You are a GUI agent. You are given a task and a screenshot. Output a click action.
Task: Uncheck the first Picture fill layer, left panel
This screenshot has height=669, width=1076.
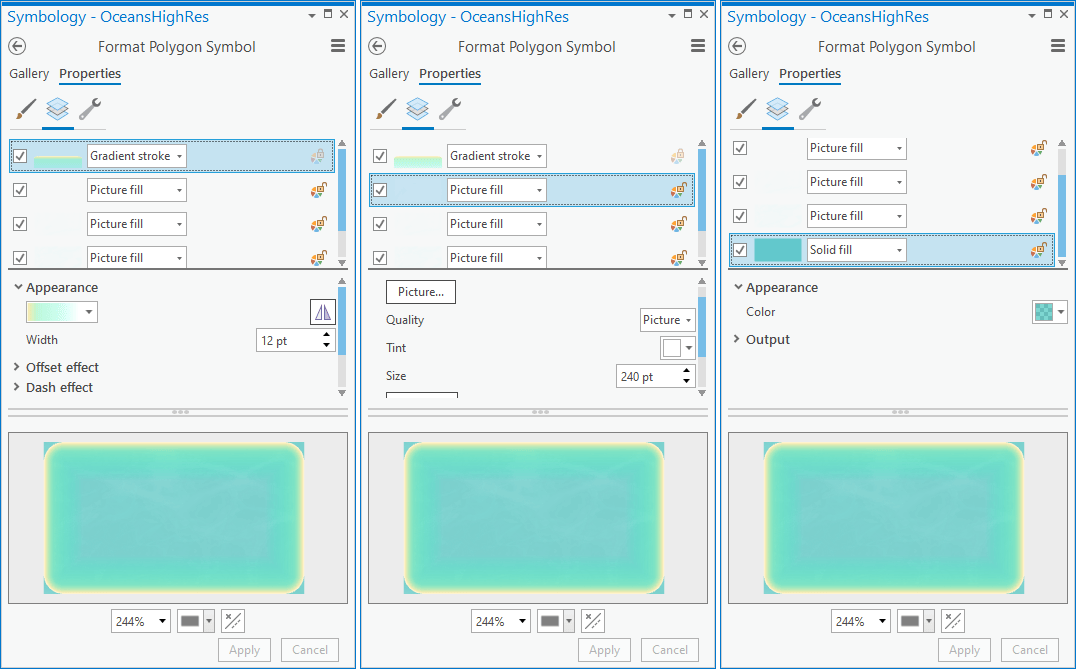(x=20, y=190)
